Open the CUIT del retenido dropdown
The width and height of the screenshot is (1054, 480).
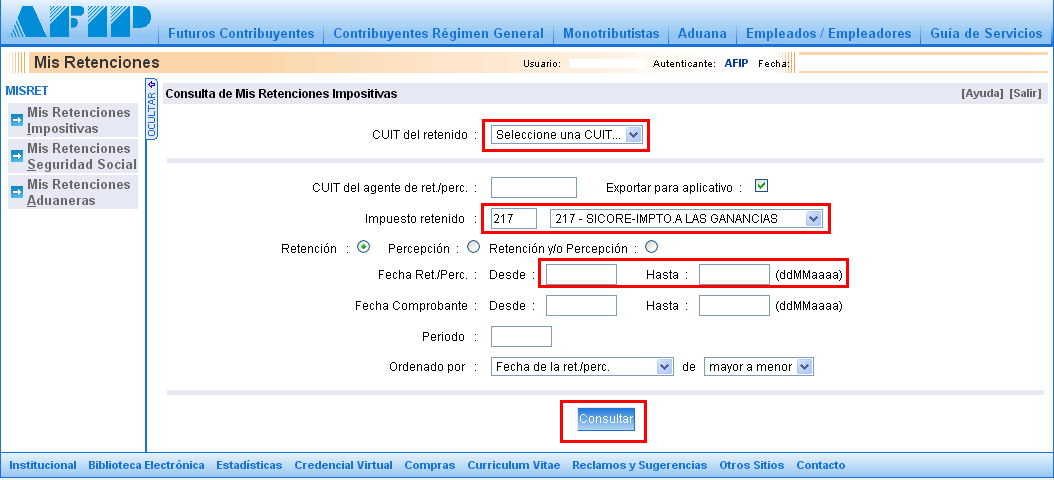click(566, 135)
